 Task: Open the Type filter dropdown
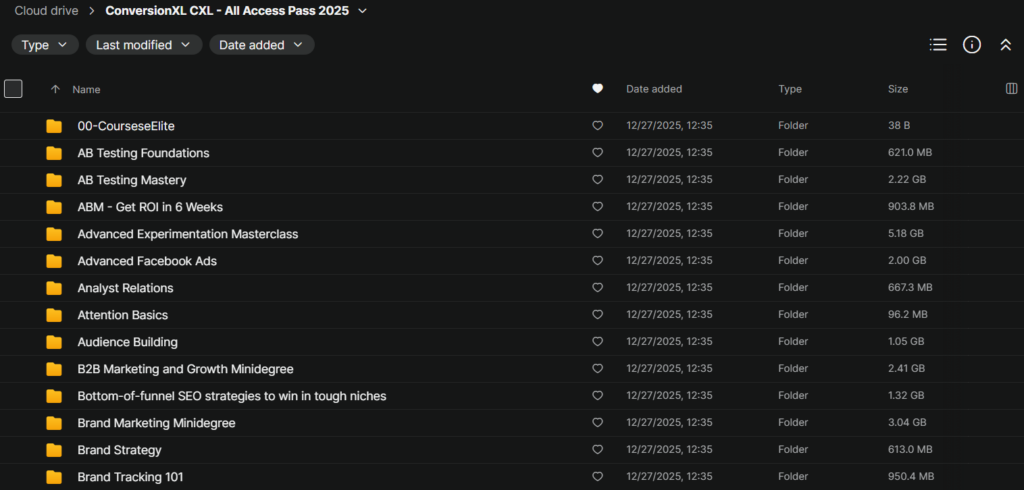45,45
